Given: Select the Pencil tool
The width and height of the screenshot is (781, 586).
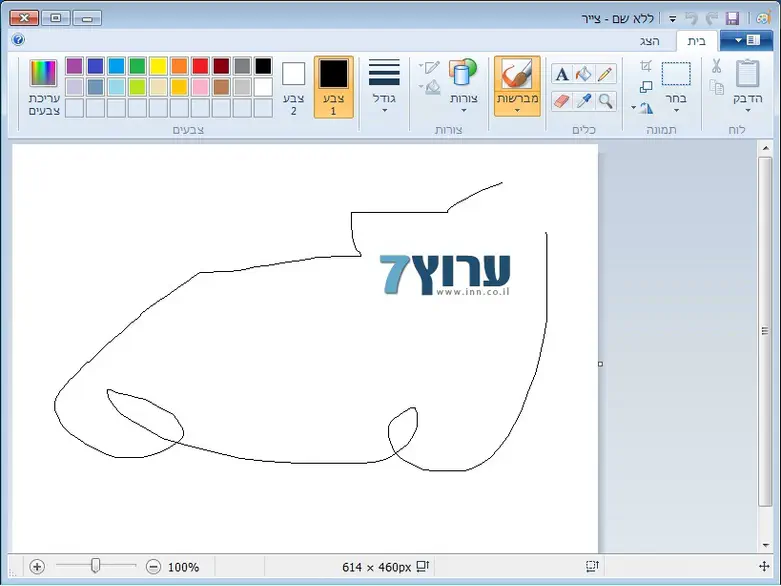Looking at the screenshot, I should pos(606,74).
